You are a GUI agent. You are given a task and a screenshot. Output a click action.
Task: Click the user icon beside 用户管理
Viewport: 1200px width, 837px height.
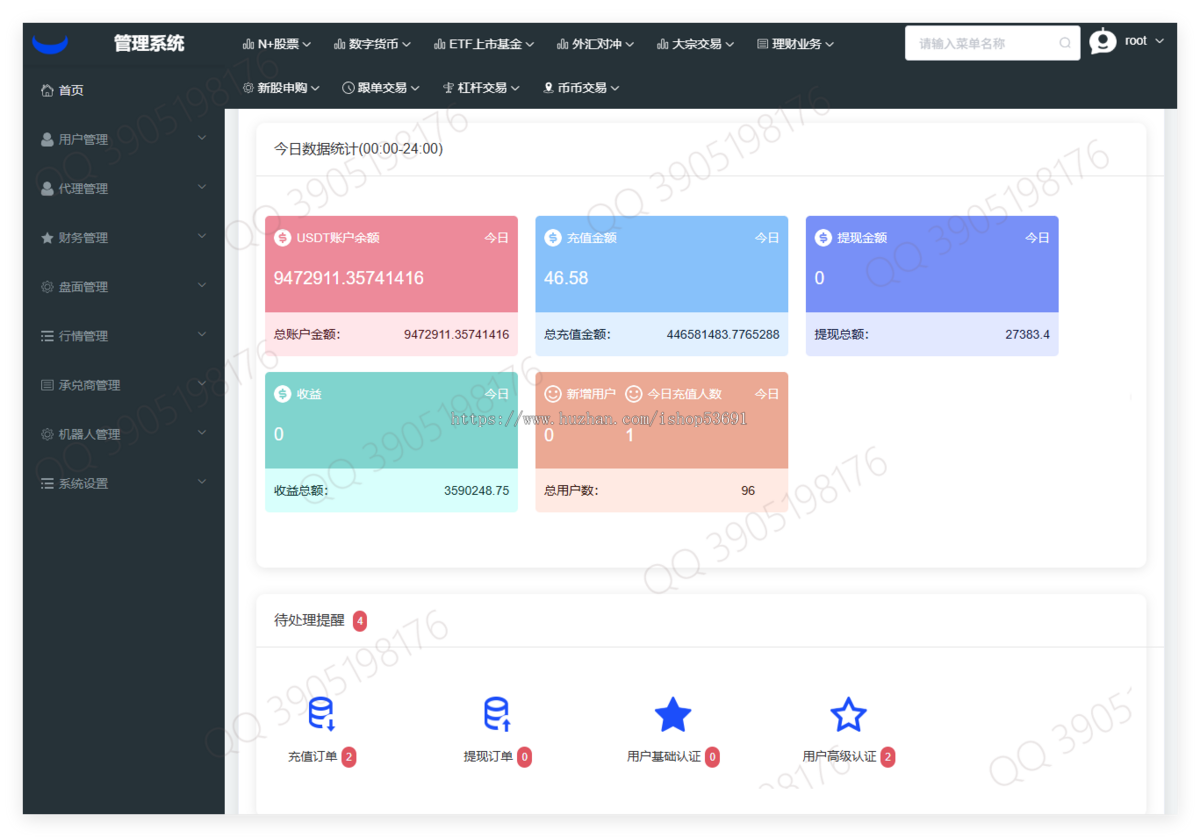point(47,139)
